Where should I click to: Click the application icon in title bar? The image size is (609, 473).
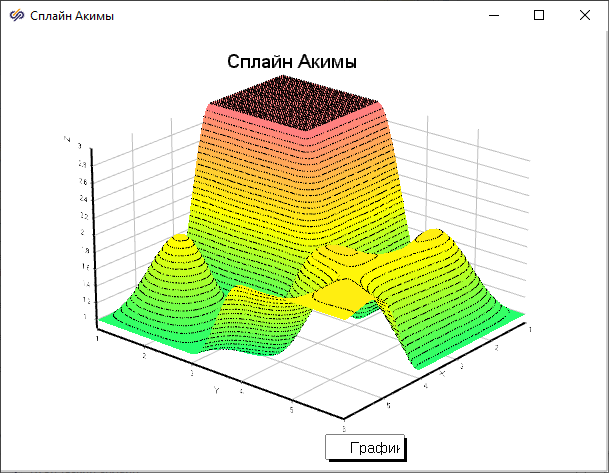[16, 15]
